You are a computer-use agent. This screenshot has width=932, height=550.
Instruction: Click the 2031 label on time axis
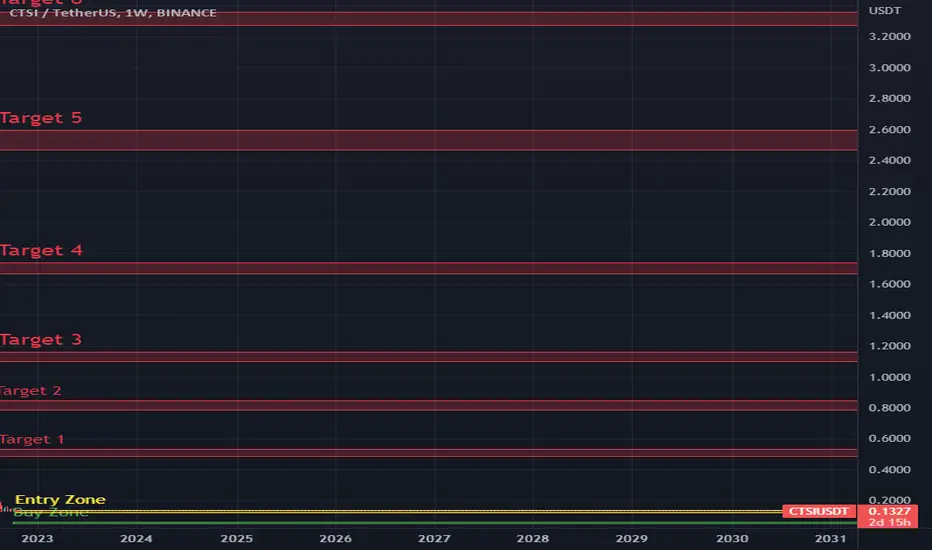(x=830, y=539)
